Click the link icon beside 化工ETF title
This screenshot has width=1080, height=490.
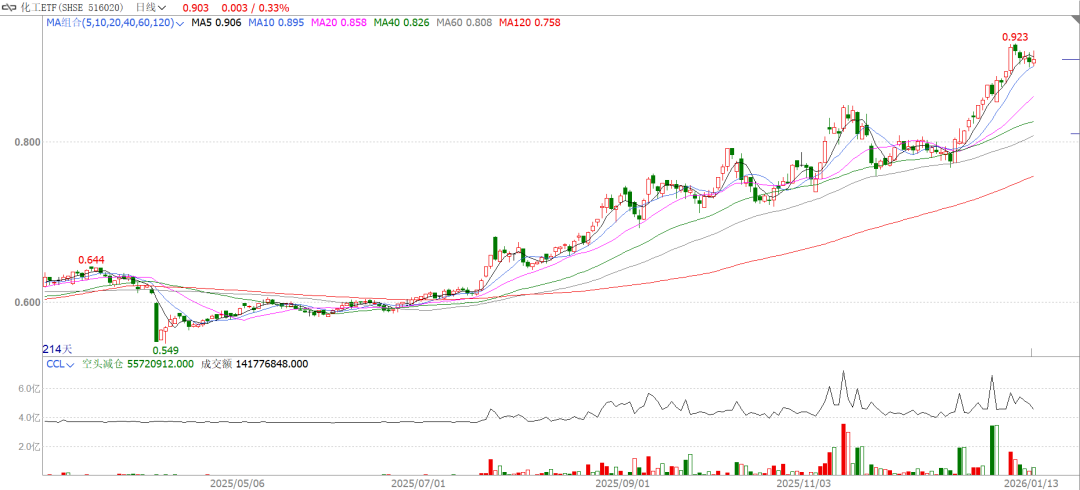[x=10, y=7]
